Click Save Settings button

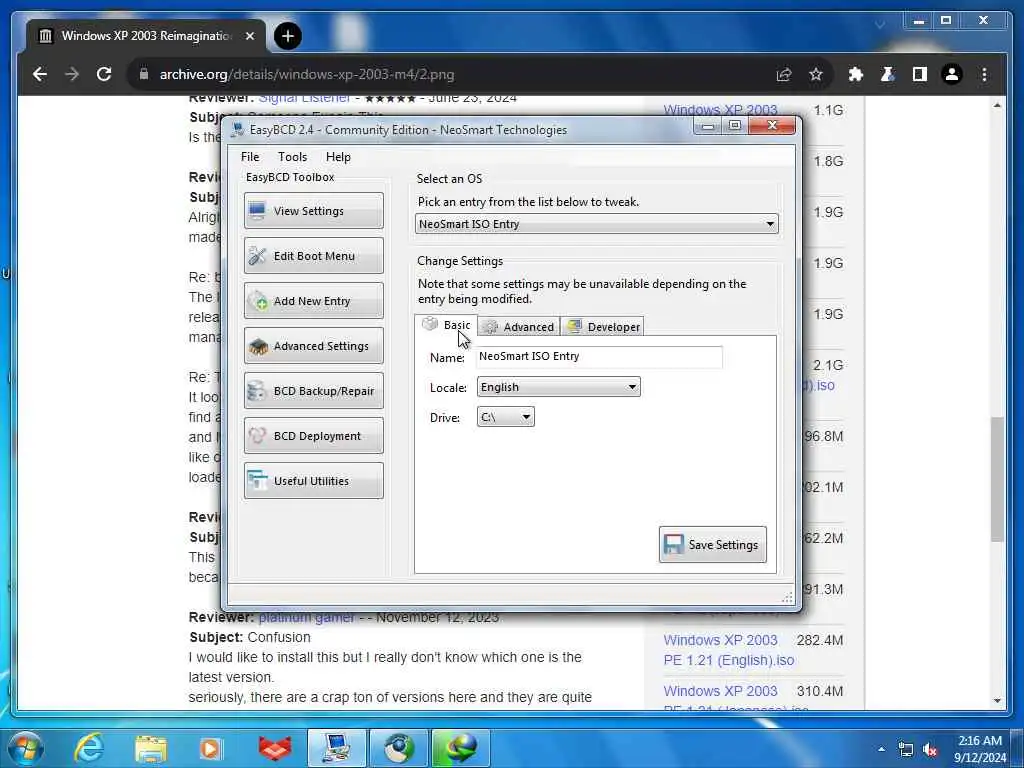(712, 545)
